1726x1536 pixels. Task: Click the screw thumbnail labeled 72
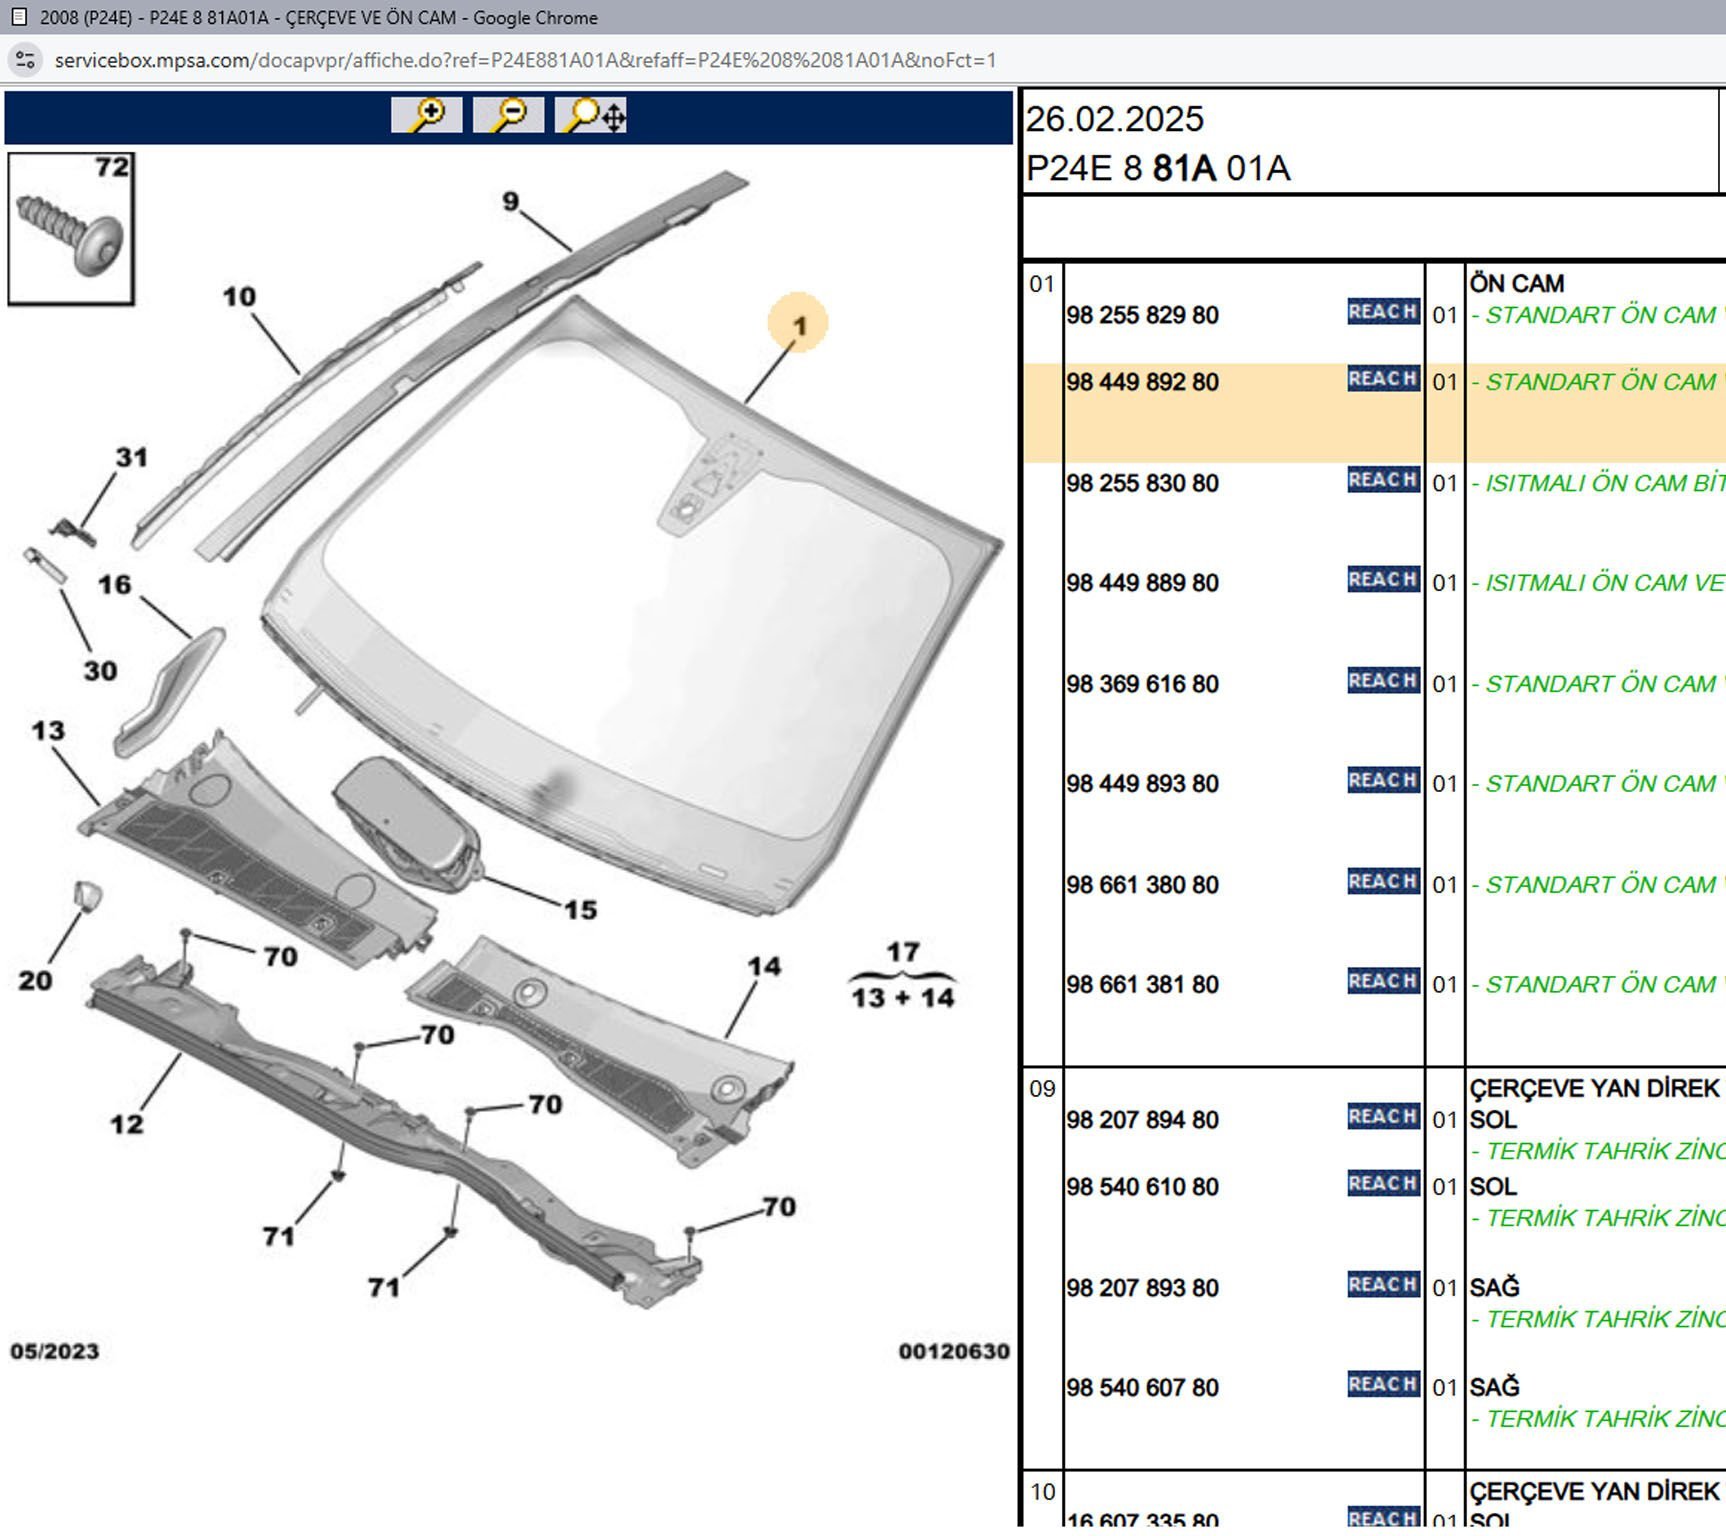(x=70, y=229)
